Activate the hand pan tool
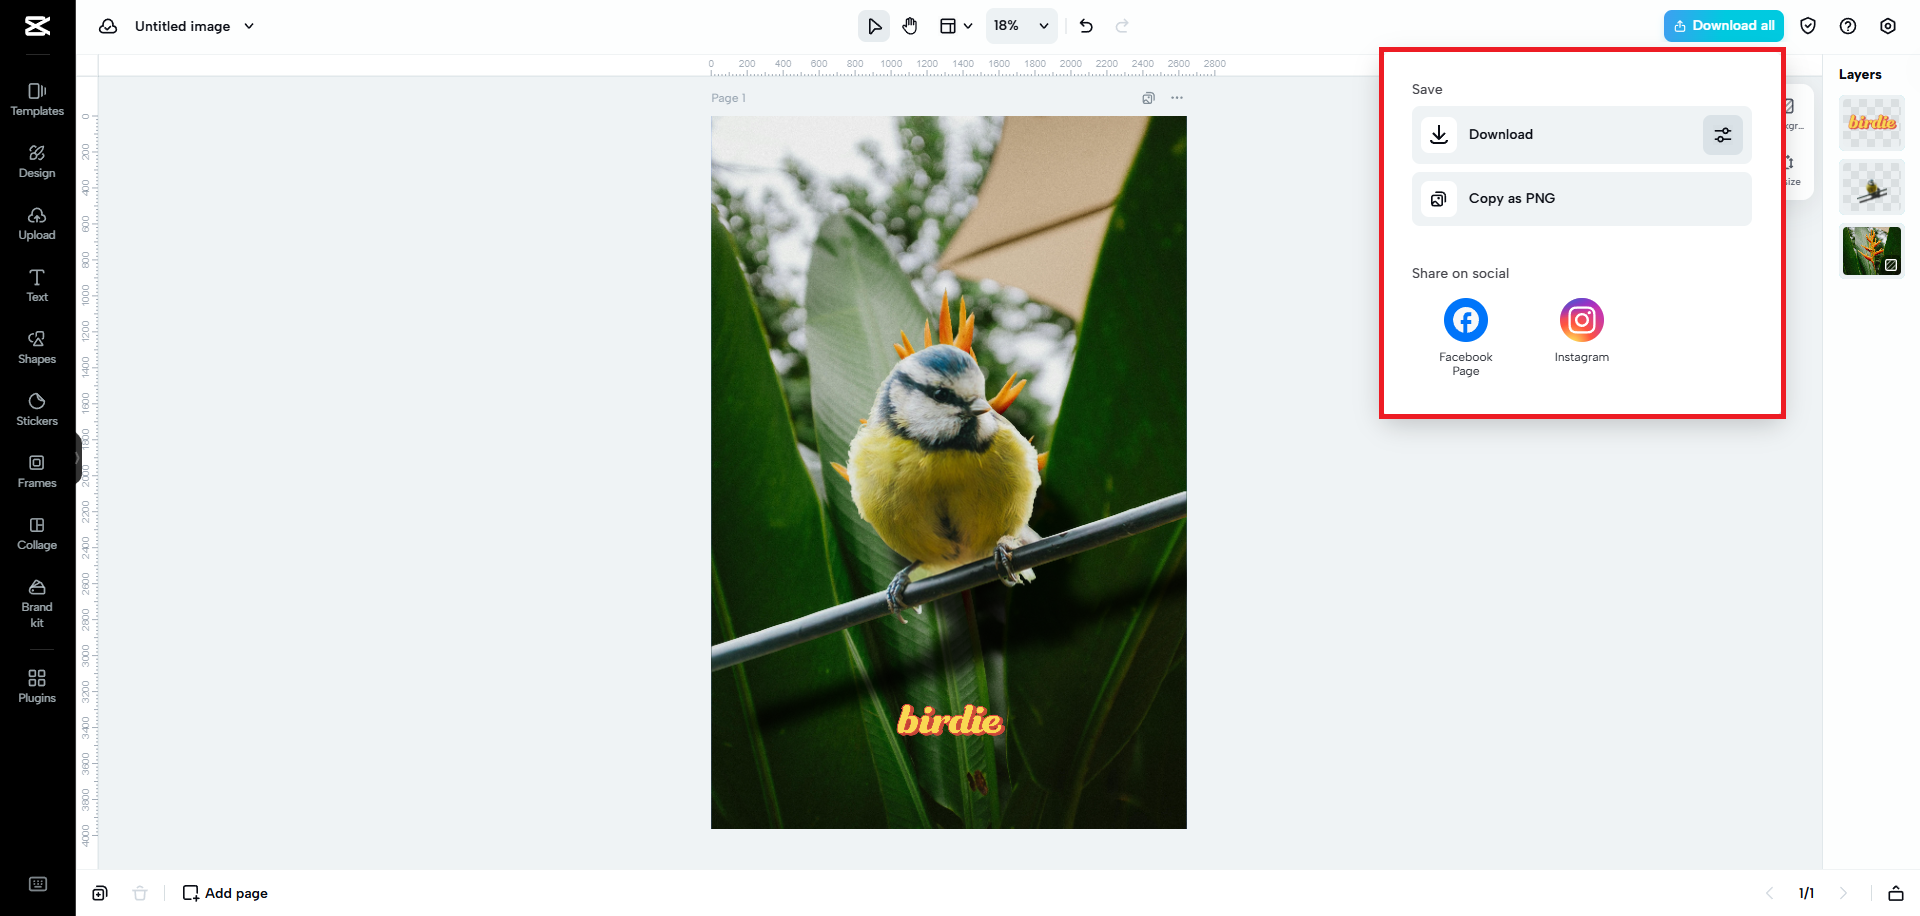This screenshot has height=916, width=1920. (910, 26)
